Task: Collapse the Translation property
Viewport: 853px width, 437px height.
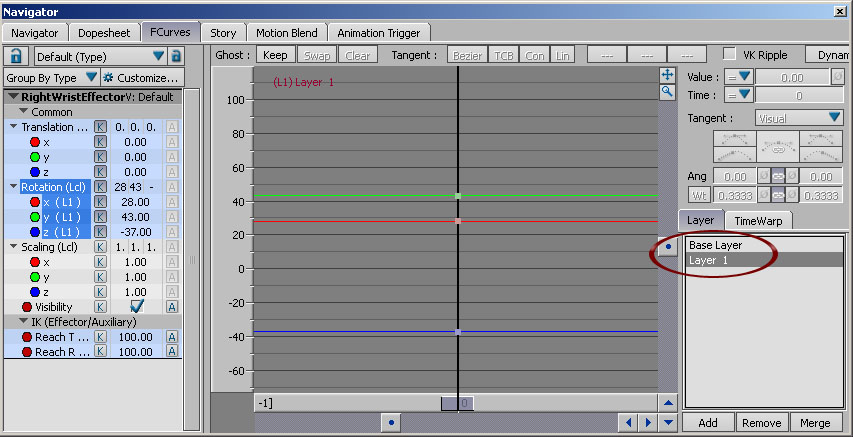Action: click(14, 127)
